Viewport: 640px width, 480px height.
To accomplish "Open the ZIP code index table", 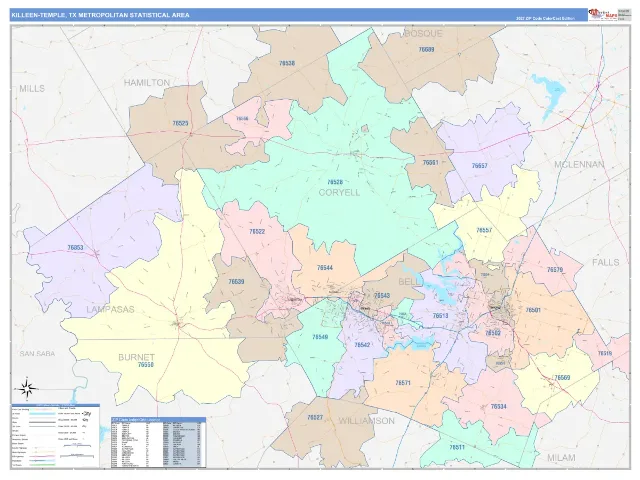I will 158,442.
